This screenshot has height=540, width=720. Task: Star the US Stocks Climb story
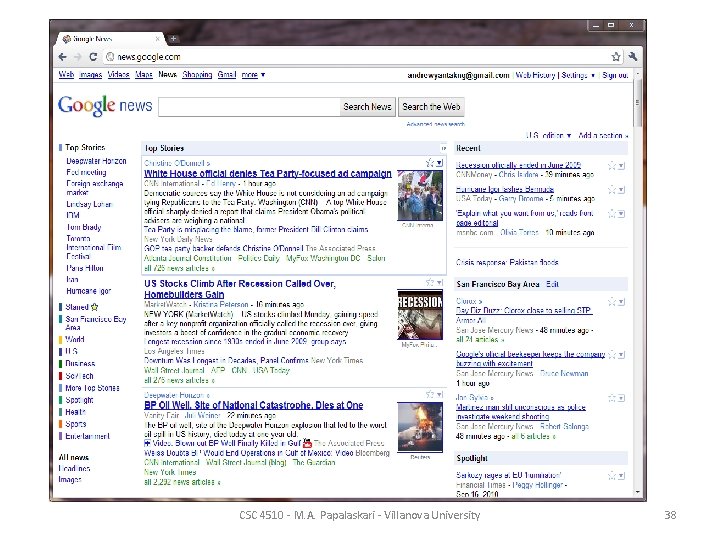430,282
